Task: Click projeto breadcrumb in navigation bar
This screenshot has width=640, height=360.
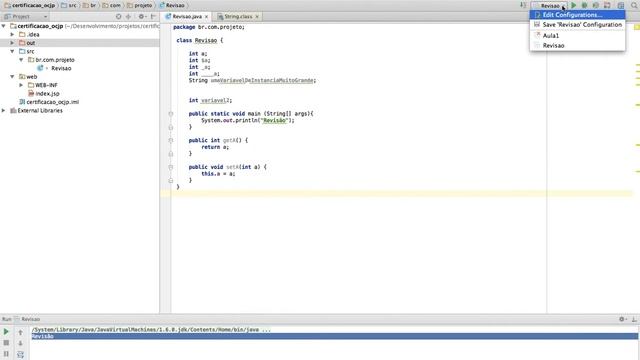Action: click(x=140, y=5)
